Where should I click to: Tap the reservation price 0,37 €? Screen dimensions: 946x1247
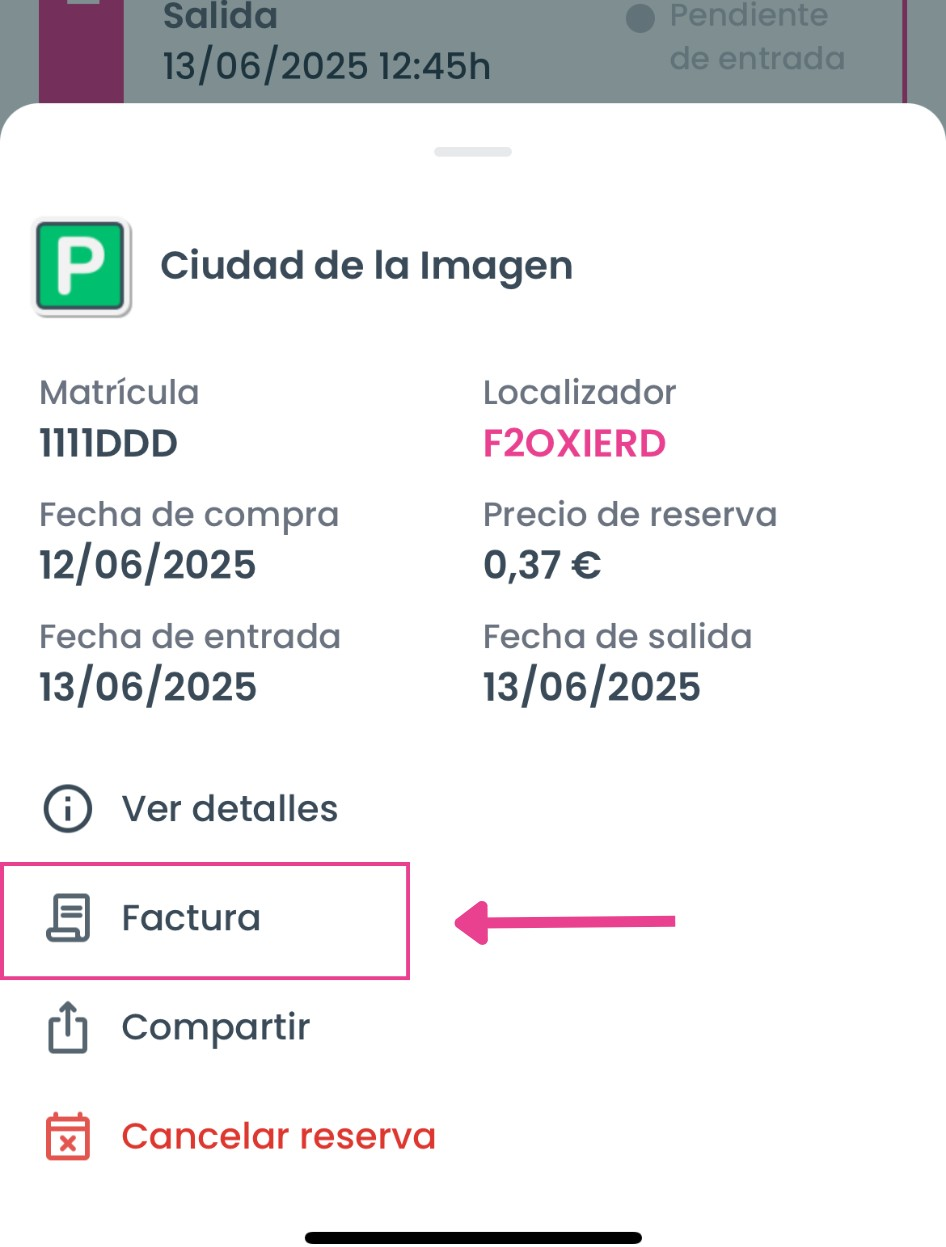tap(542, 565)
